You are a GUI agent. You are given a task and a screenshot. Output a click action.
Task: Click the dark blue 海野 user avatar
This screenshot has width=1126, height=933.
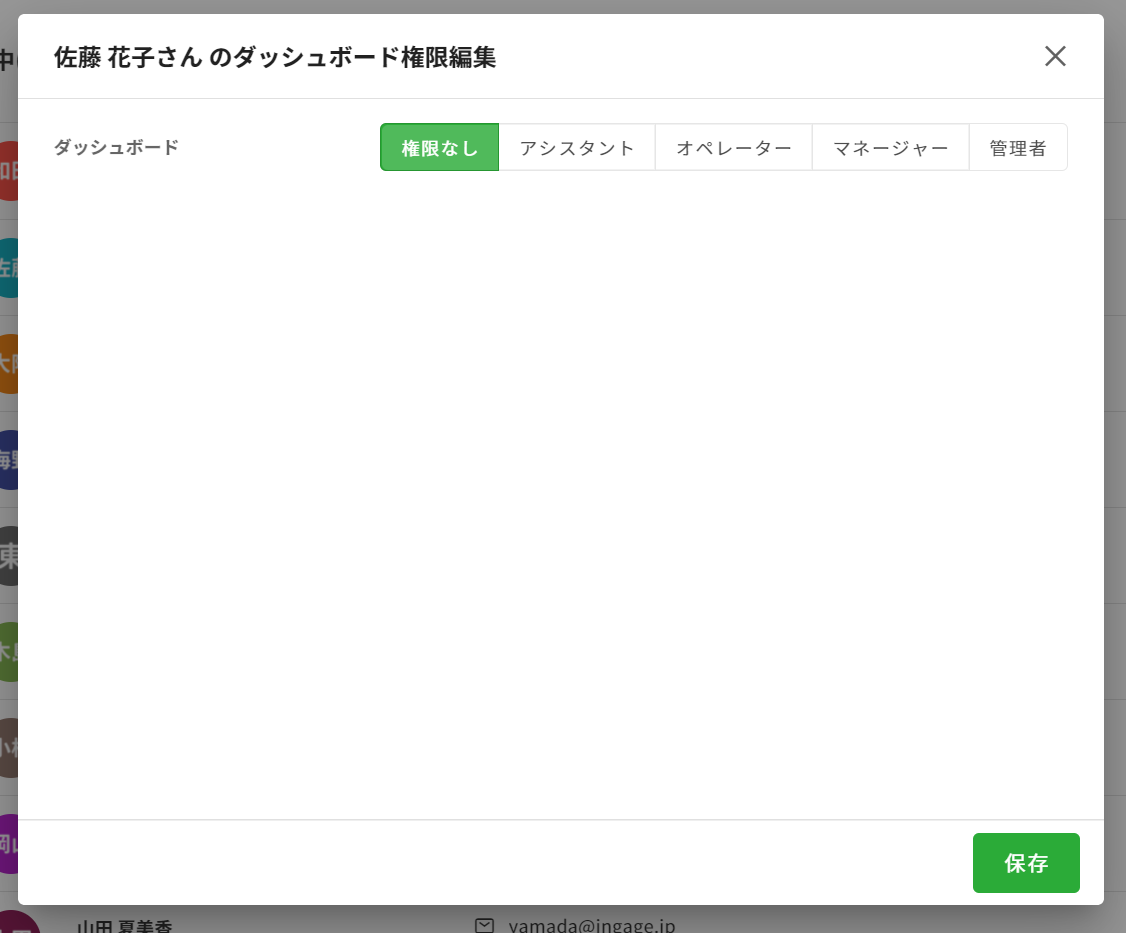[8, 459]
